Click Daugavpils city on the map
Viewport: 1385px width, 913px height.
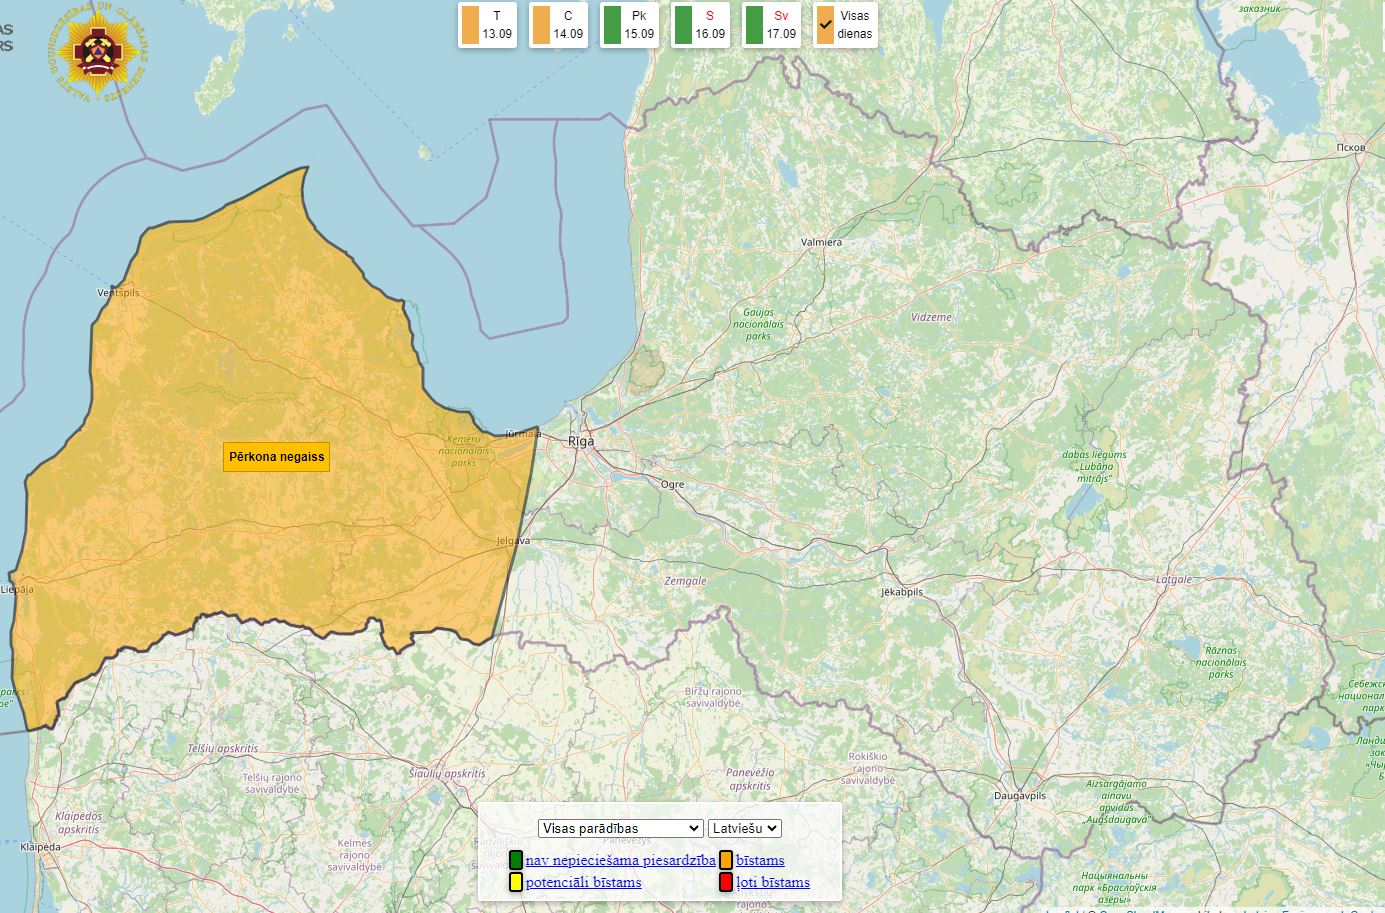coord(1020,796)
